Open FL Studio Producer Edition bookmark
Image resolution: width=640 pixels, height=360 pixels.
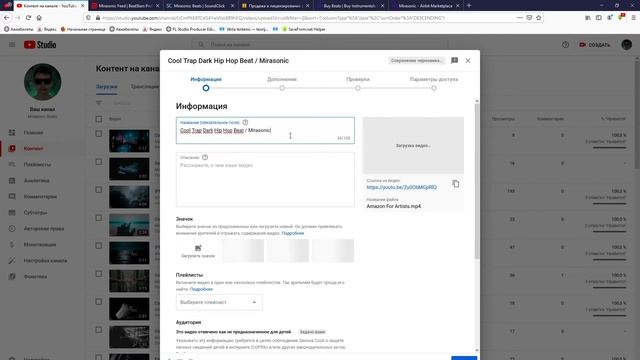pos(190,29)
